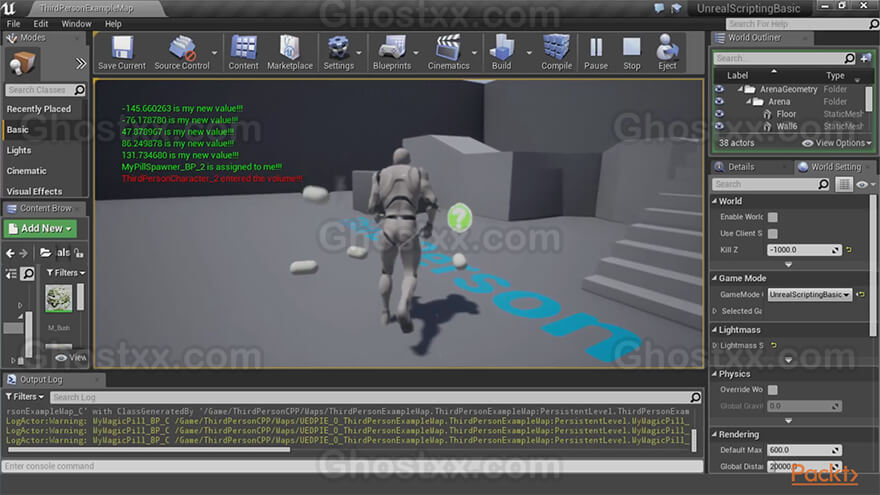Click Details property matrix grid icon
The width and height of the screenshot is (880, 495).
(844, 184)
